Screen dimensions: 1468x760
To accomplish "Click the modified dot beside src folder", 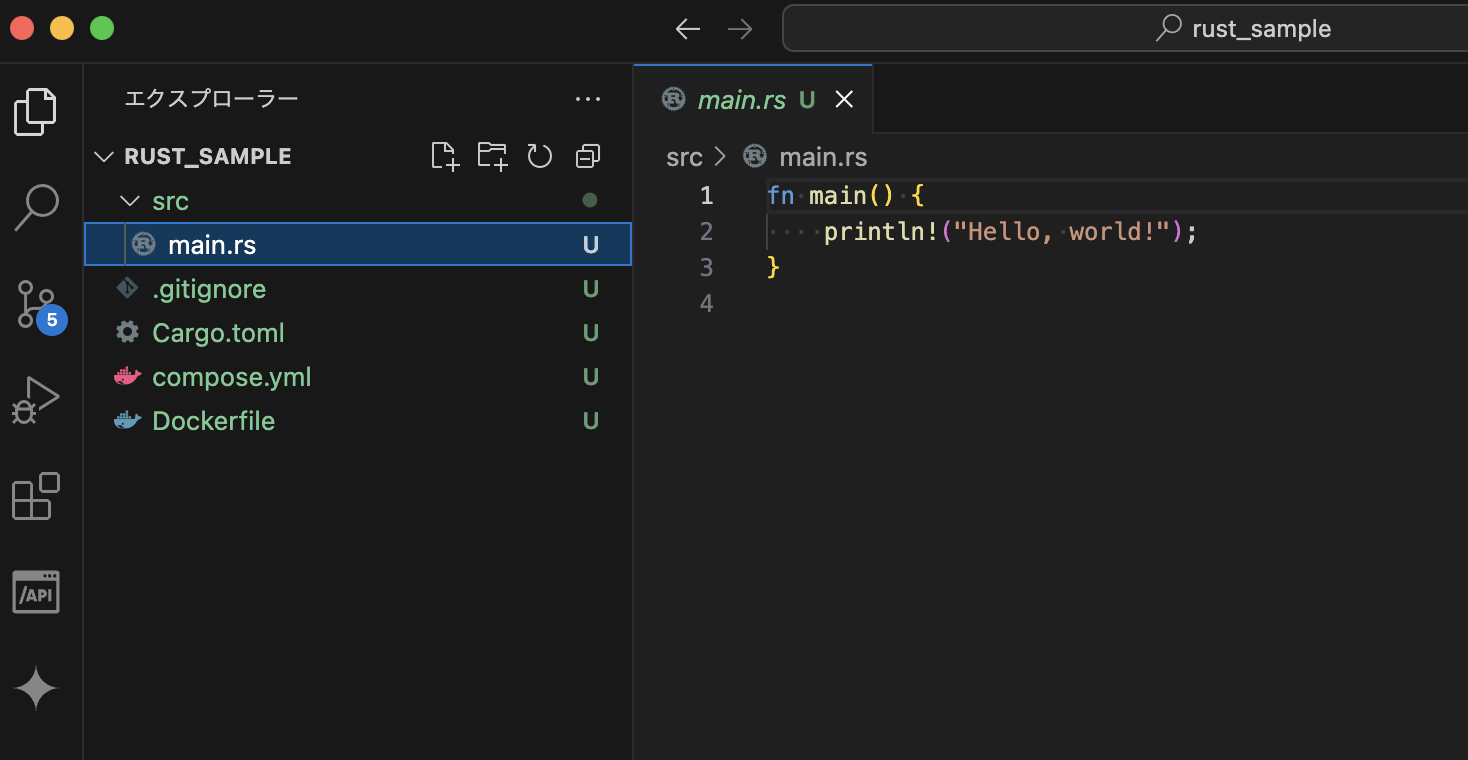I will click(590, 200).
